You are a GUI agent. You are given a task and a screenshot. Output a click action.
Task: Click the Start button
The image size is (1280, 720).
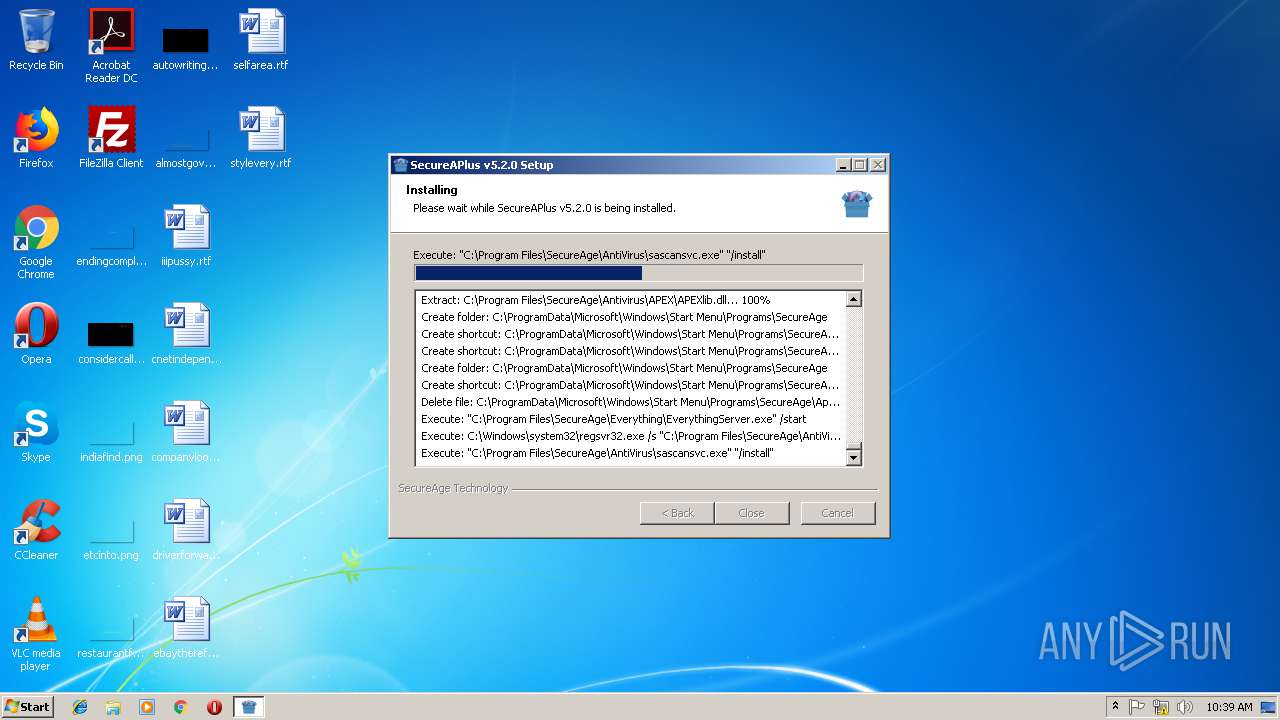pyautogui.click(x=28, y=707)
